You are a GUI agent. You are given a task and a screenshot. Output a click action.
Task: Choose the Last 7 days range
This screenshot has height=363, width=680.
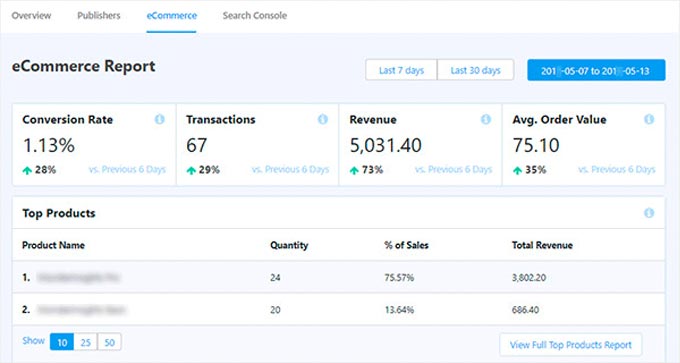pos(401,70)
